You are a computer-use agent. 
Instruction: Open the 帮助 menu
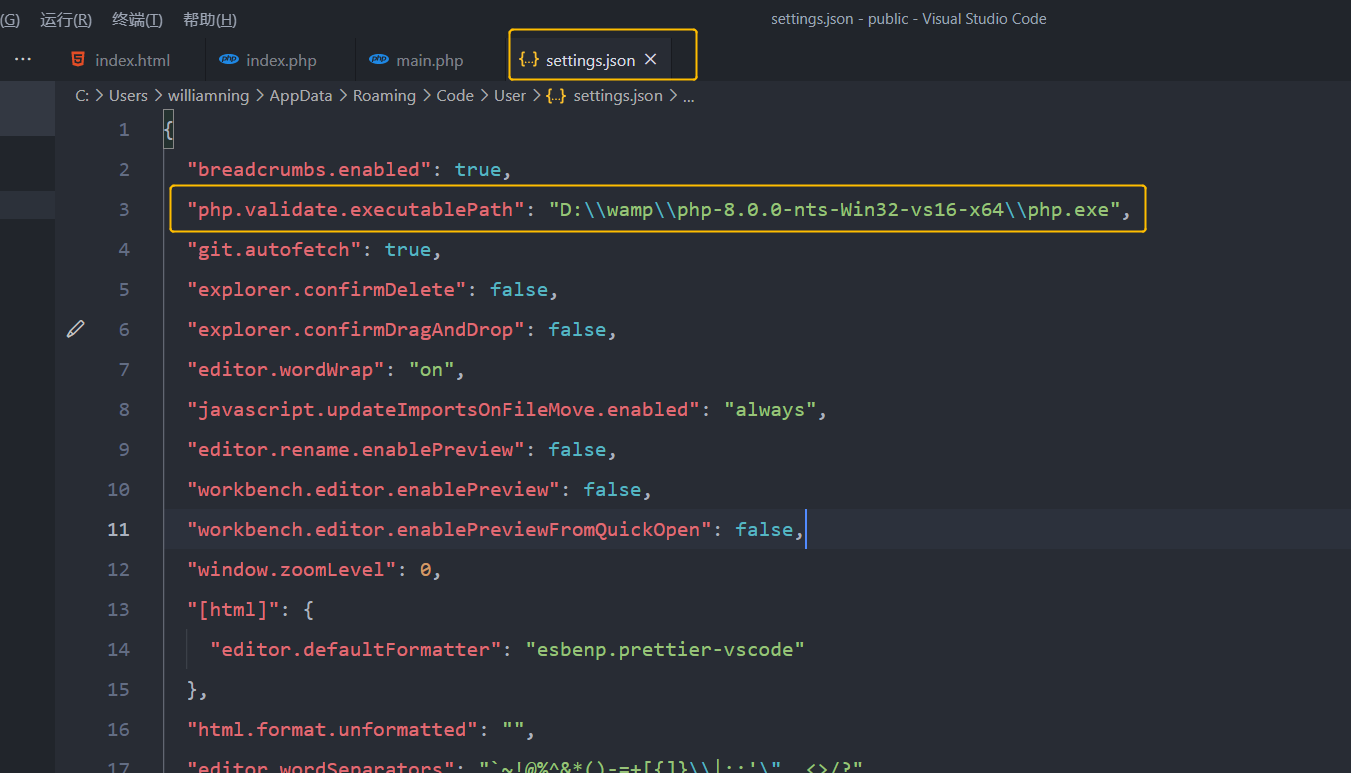pyautogui.click(x=209, y=19)
